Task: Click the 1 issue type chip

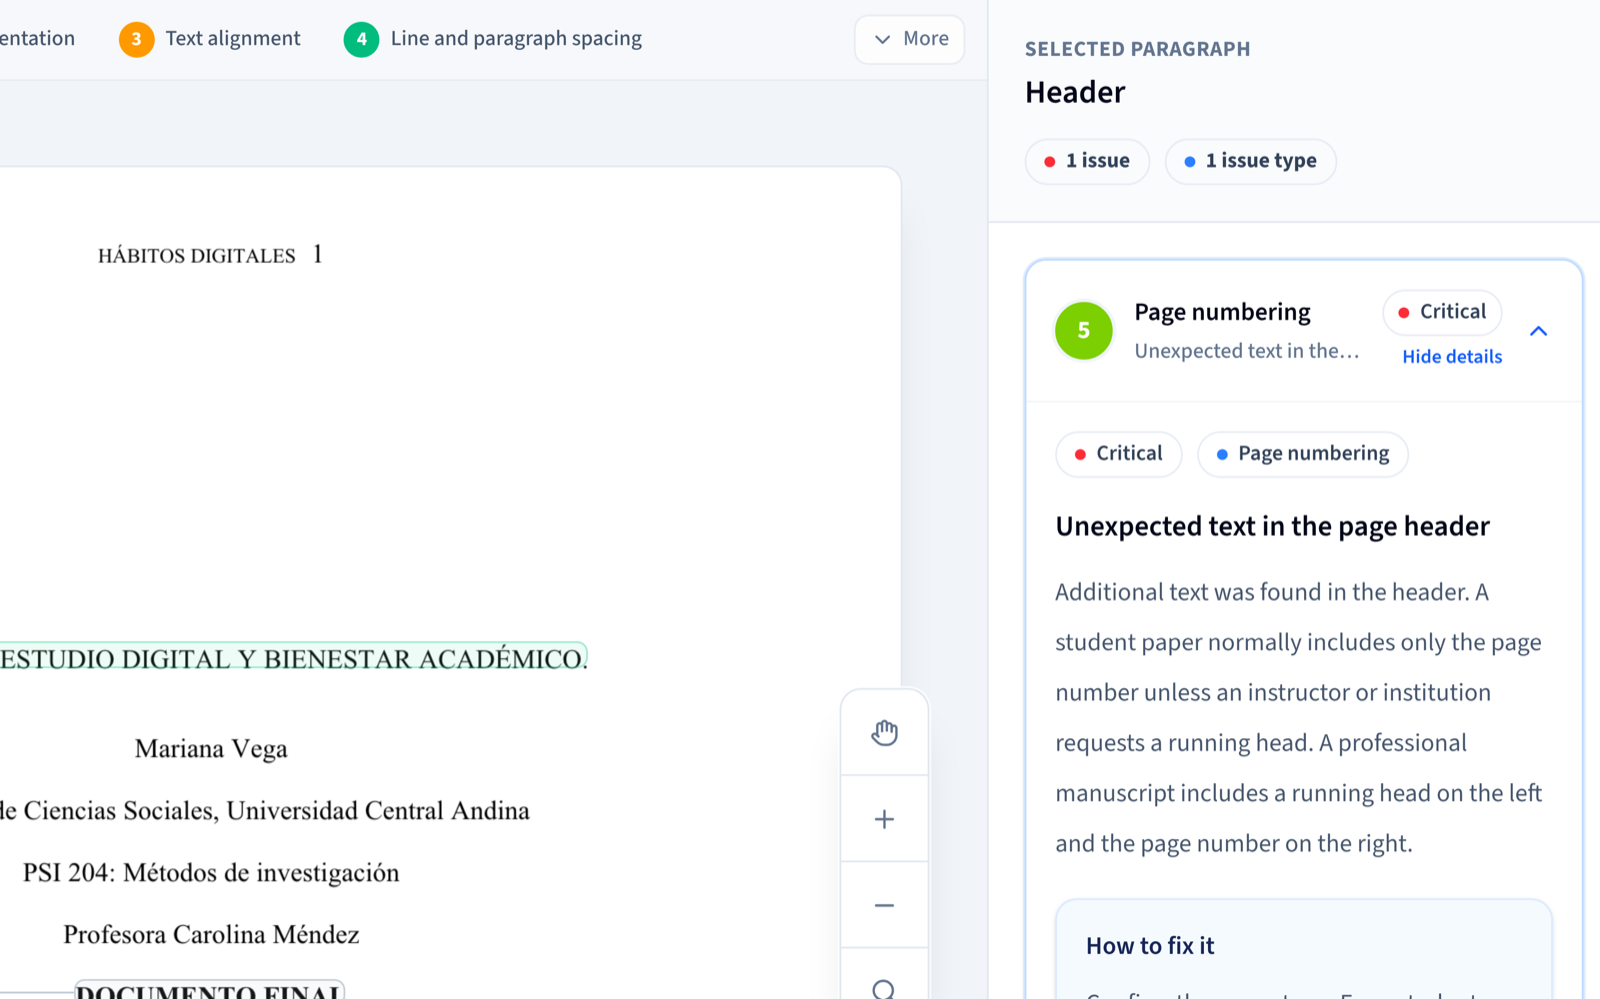Action: click(1250, 161)
